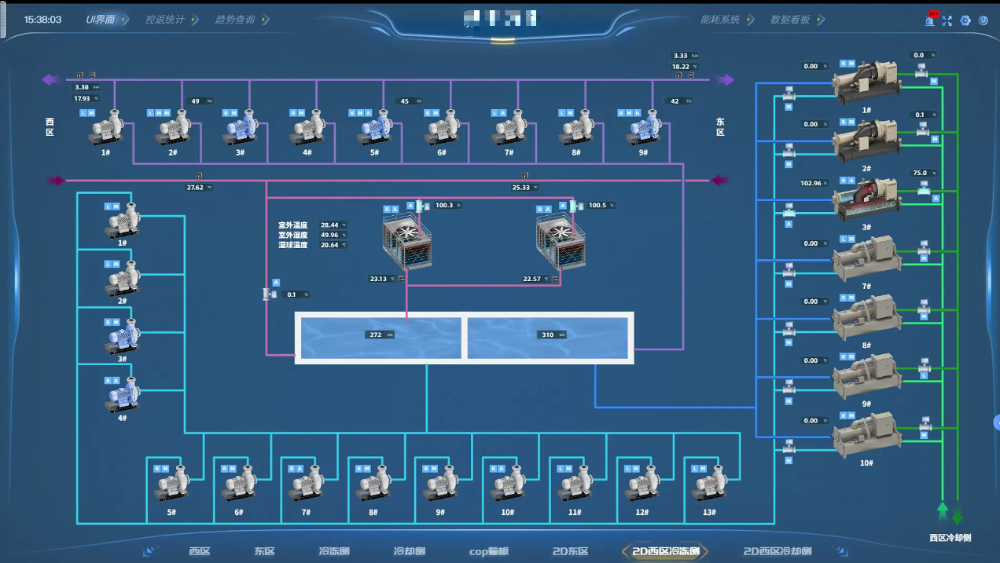
Task: Select top-row chilled pump 1#
Action: pos(107,129)
